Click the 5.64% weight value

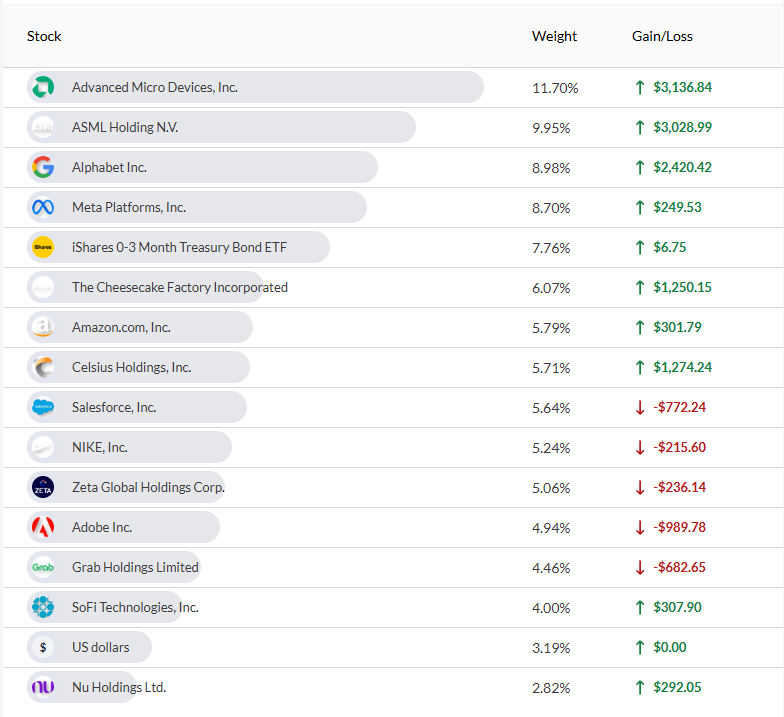551,408
